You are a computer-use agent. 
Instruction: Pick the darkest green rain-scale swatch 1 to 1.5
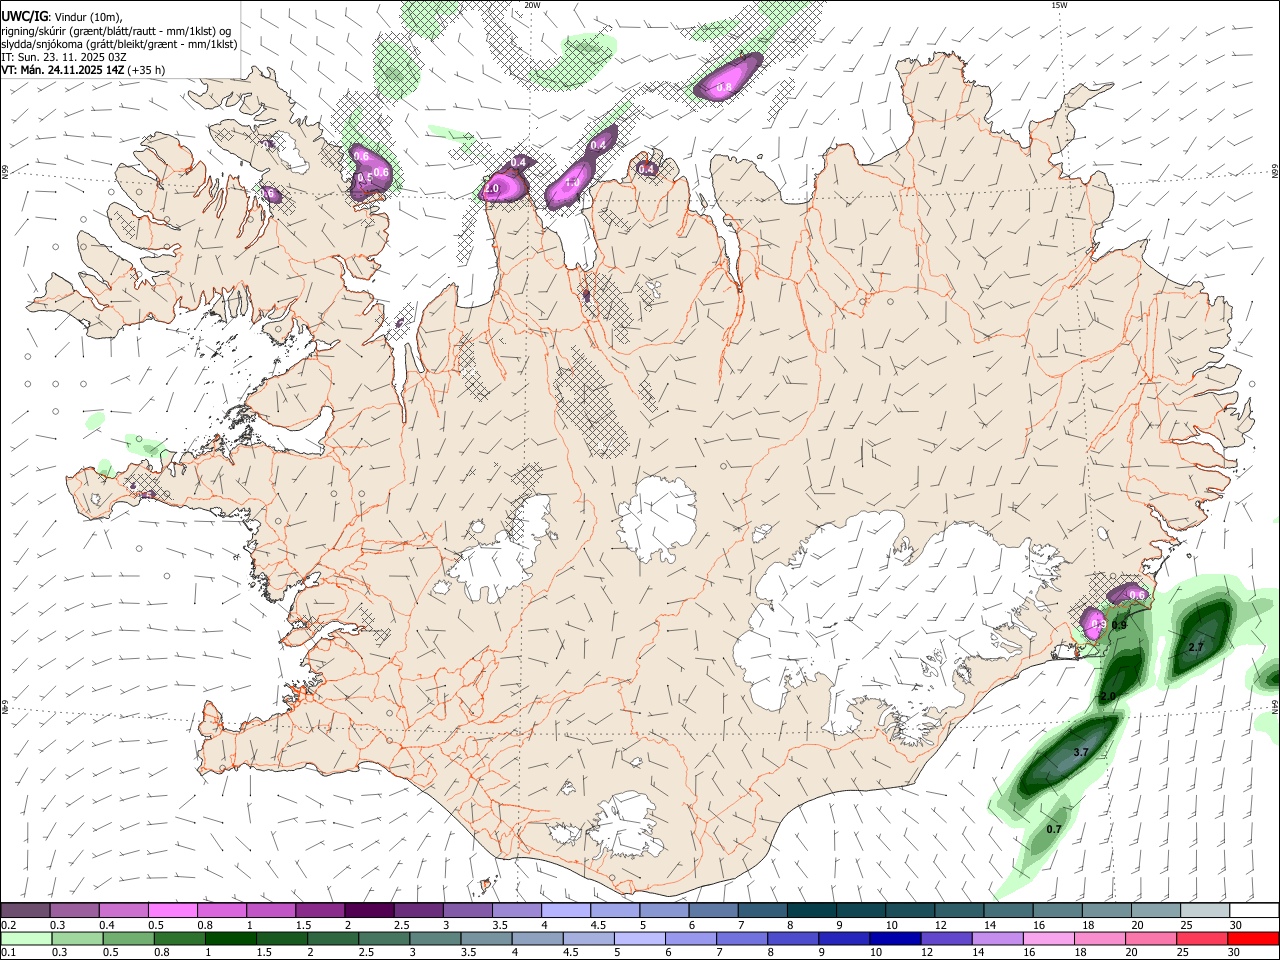point(230,938)
